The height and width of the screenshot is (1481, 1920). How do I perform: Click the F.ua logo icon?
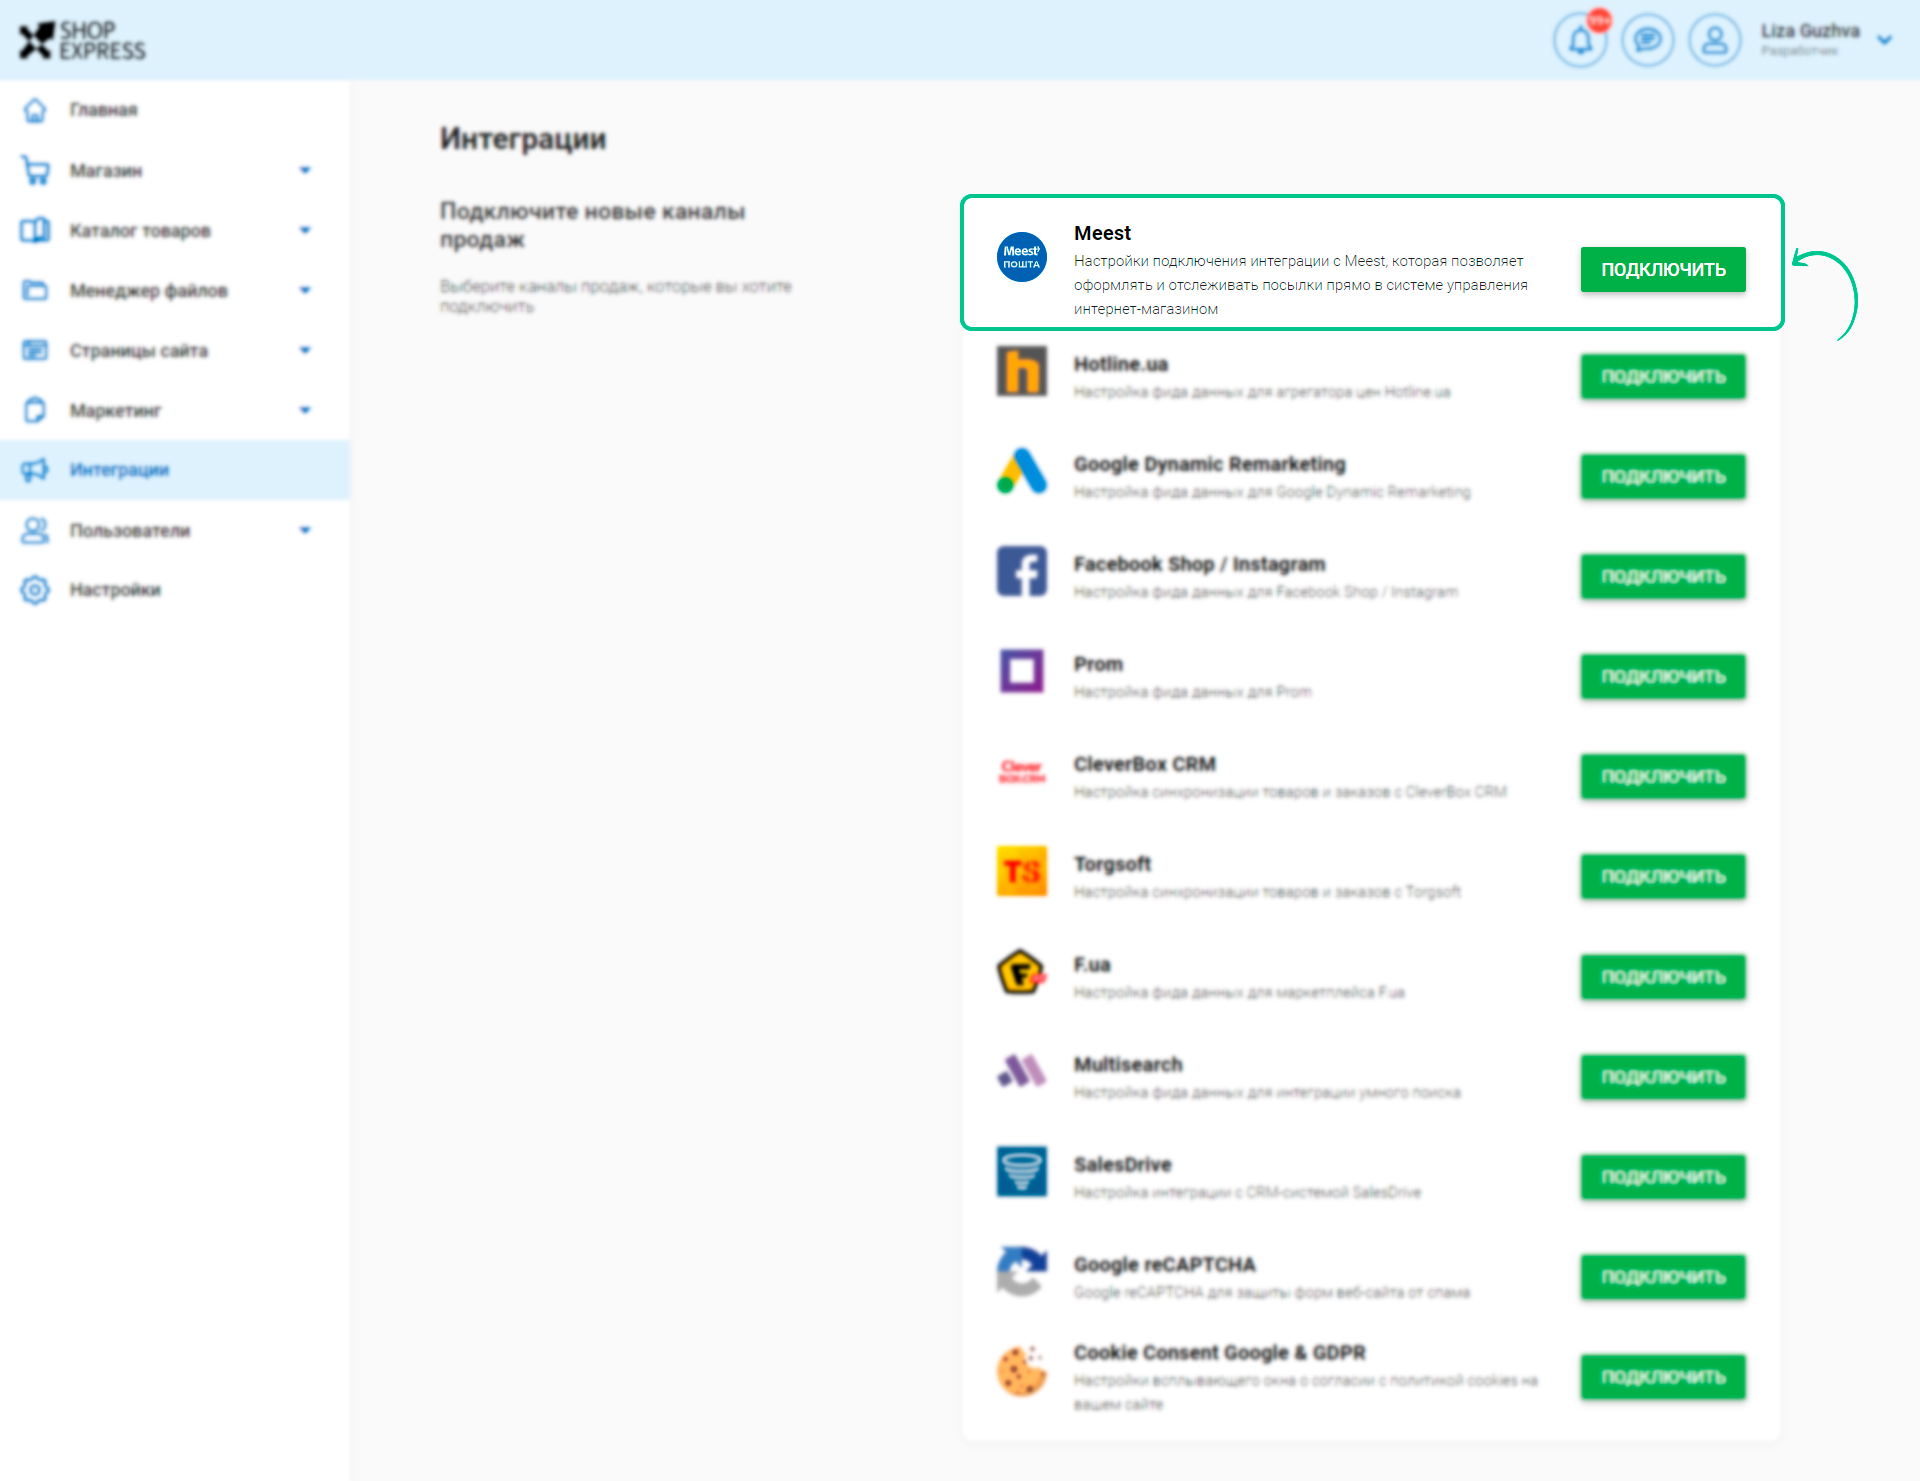(x=1021, y=971)
